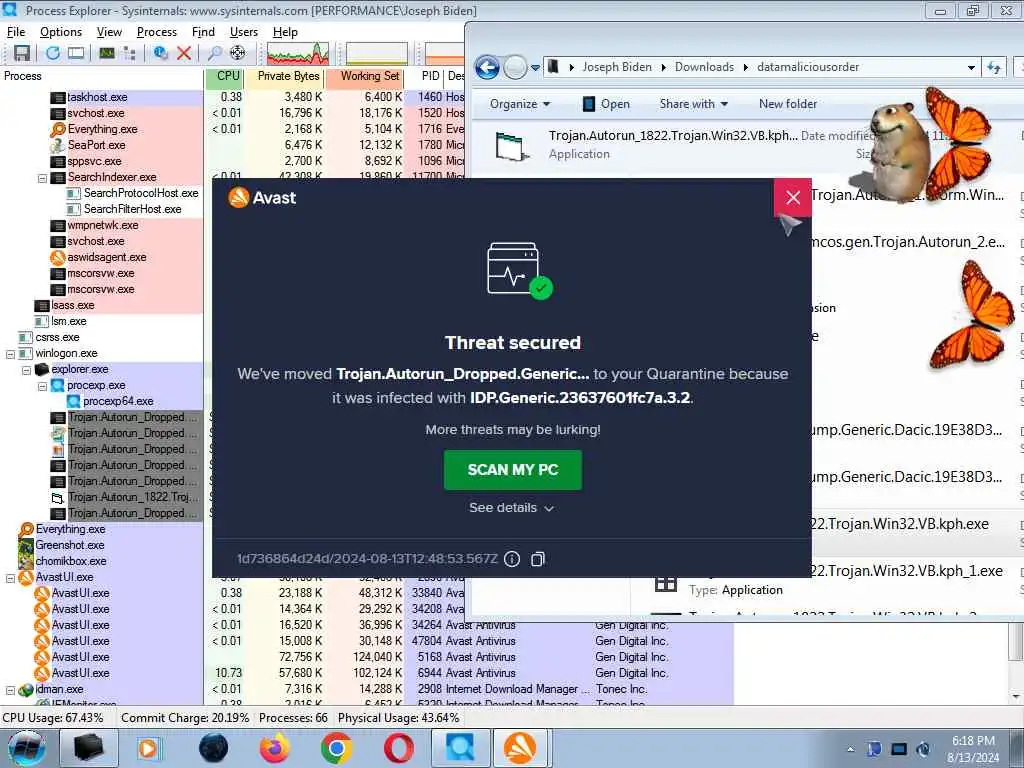Viewport: 1024px width, 768px height.
Task: Open the process Properties toolbar icon
Action: coord(160,53)
